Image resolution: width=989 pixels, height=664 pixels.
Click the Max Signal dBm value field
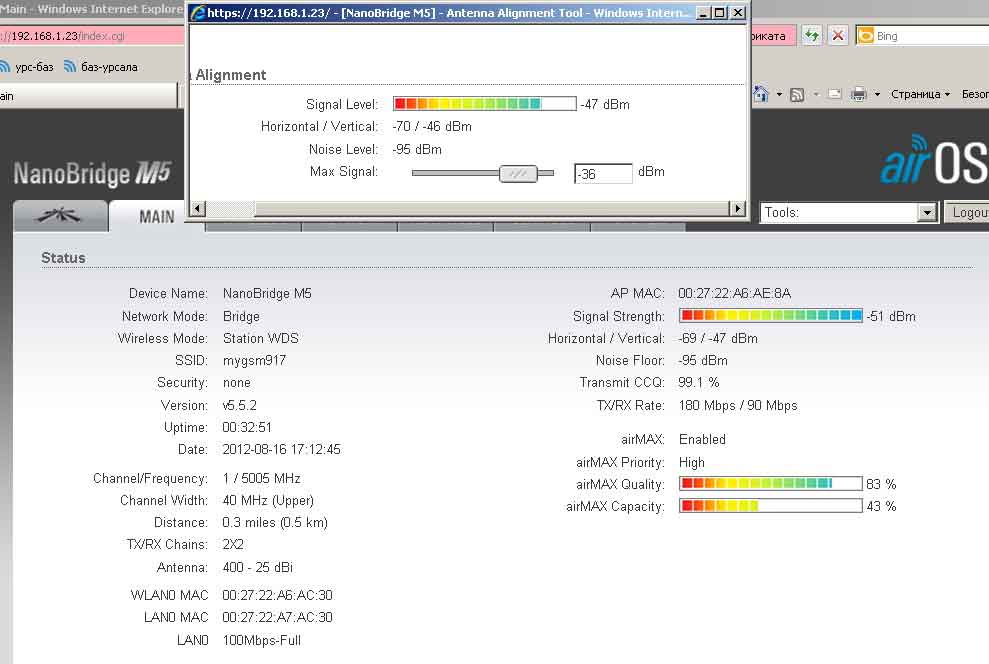[x=603, y=173]
